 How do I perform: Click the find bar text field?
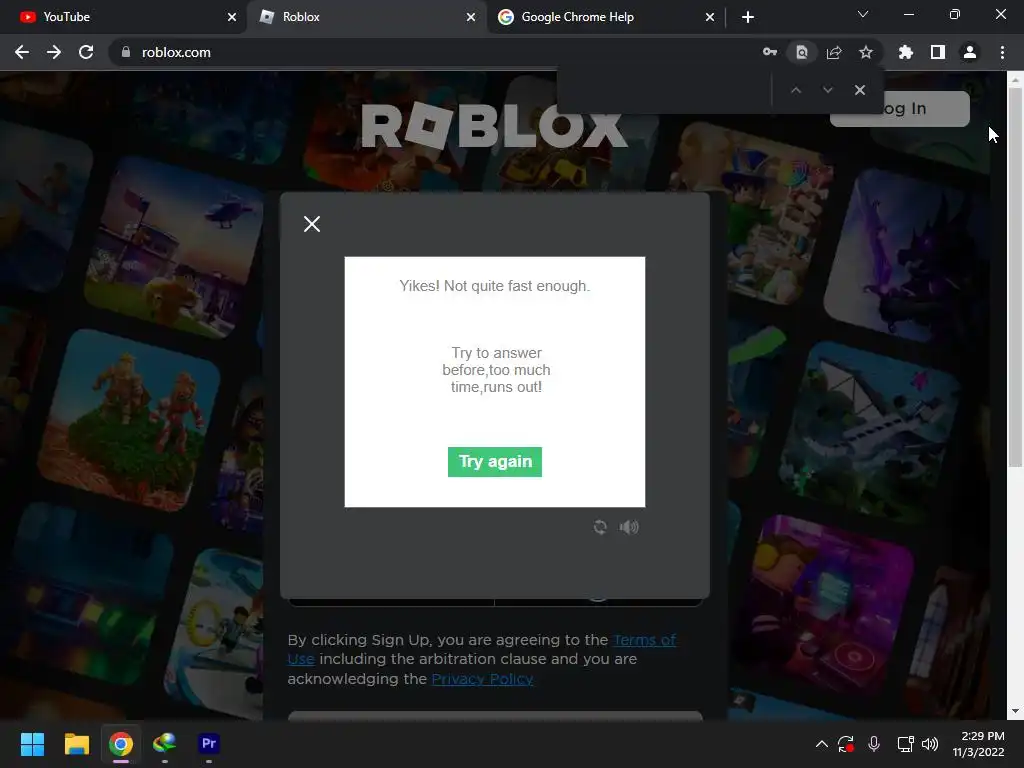[666, 90]
